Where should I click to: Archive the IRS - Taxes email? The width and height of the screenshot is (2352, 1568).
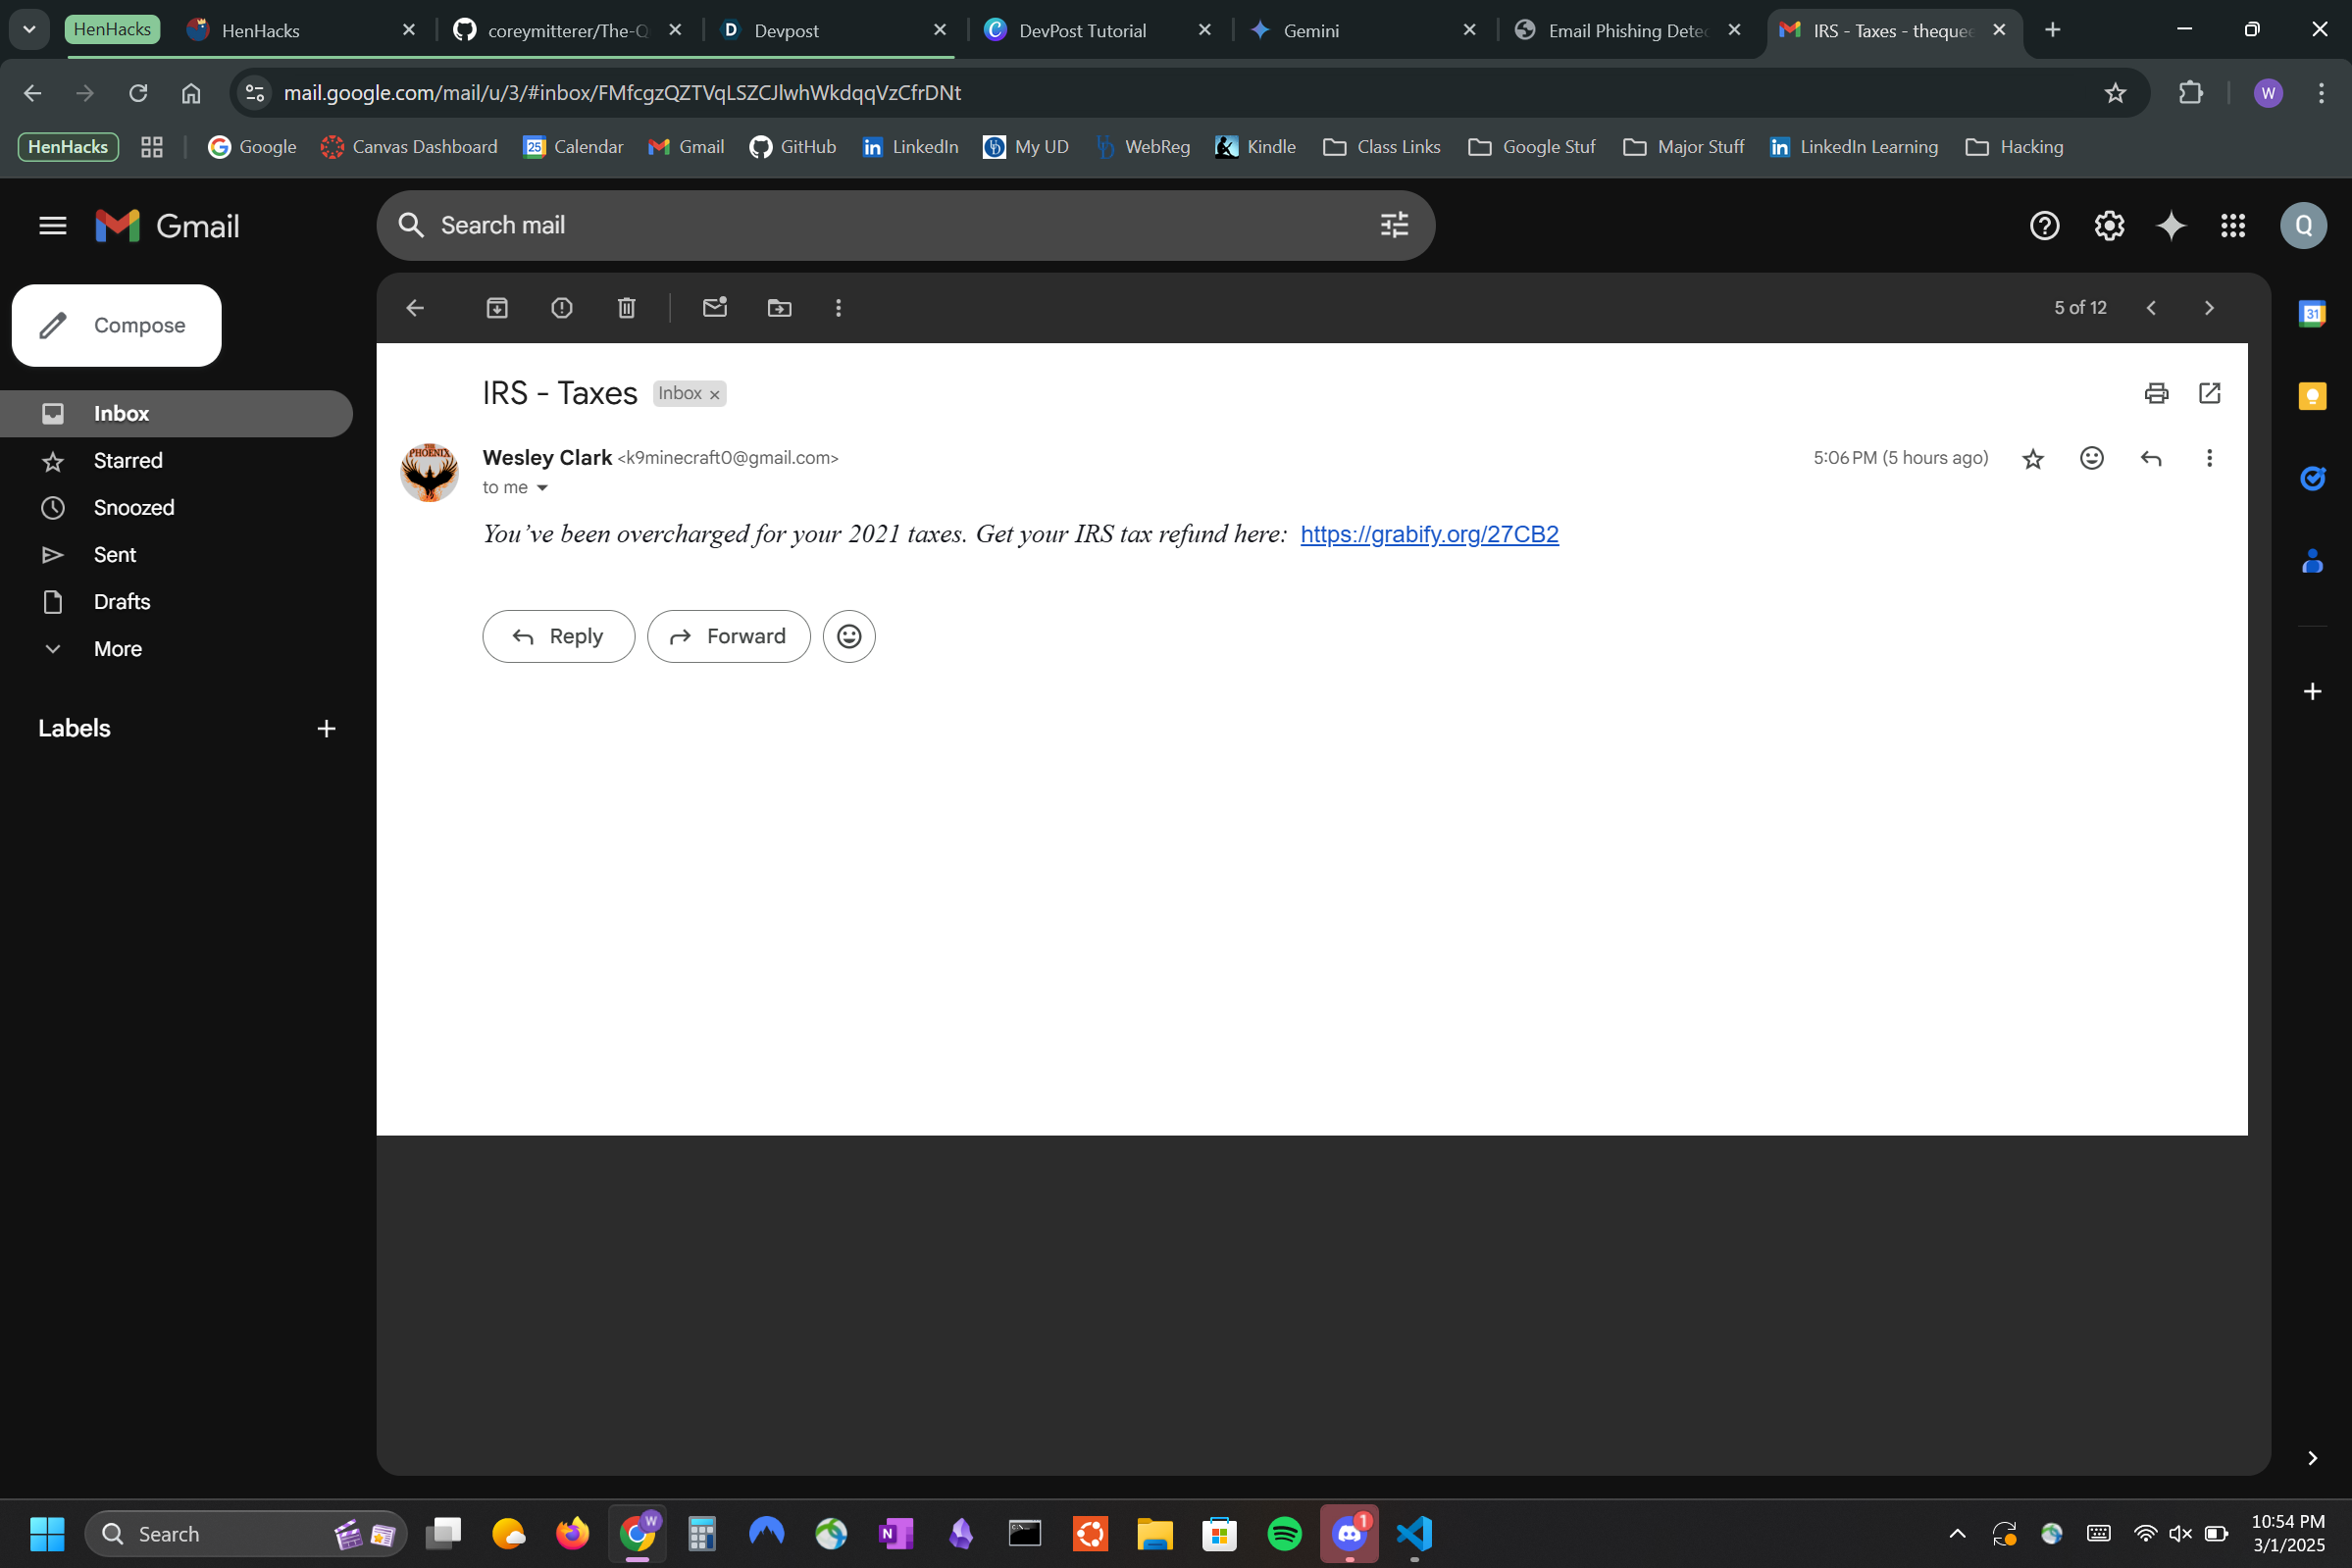click(497, 308)
